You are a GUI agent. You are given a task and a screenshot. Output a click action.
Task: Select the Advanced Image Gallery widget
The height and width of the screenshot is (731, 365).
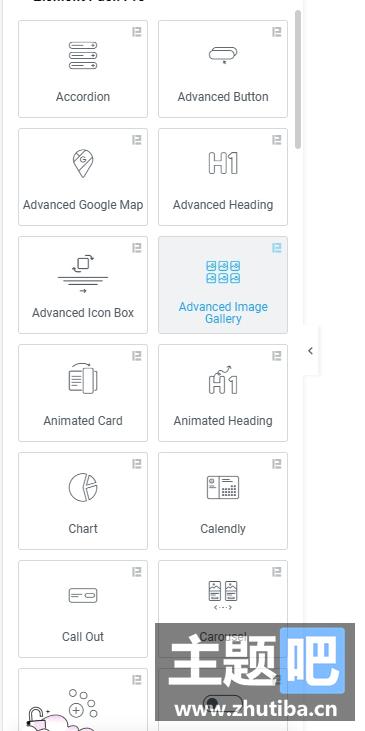(x=223, y=285)
